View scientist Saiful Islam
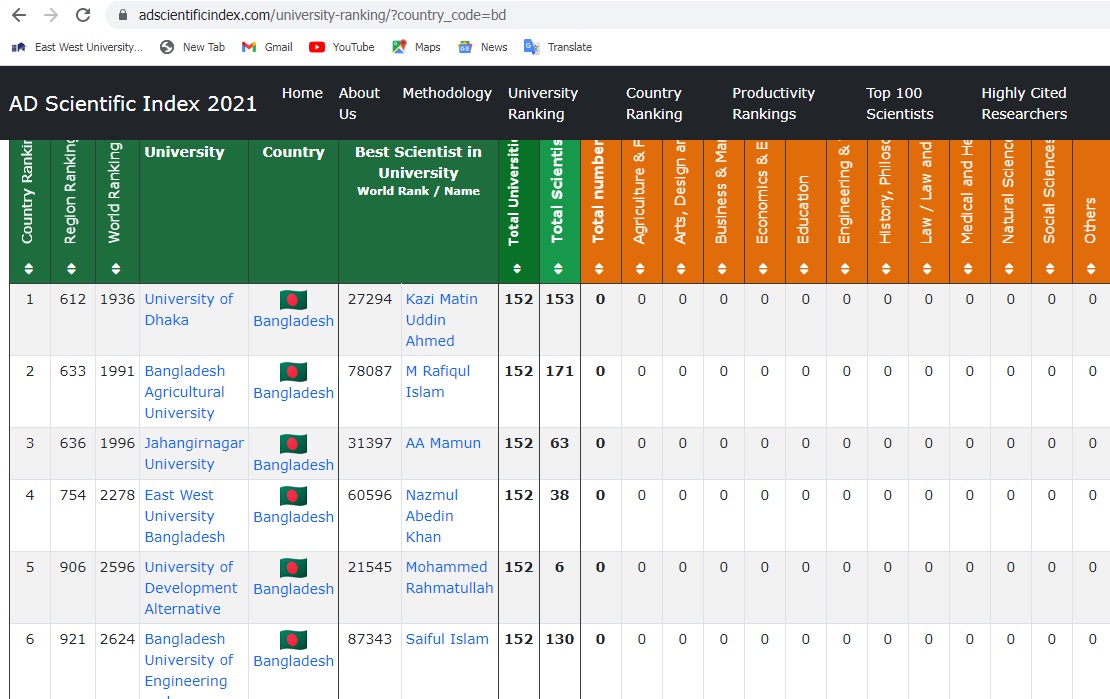 [447, 639]
